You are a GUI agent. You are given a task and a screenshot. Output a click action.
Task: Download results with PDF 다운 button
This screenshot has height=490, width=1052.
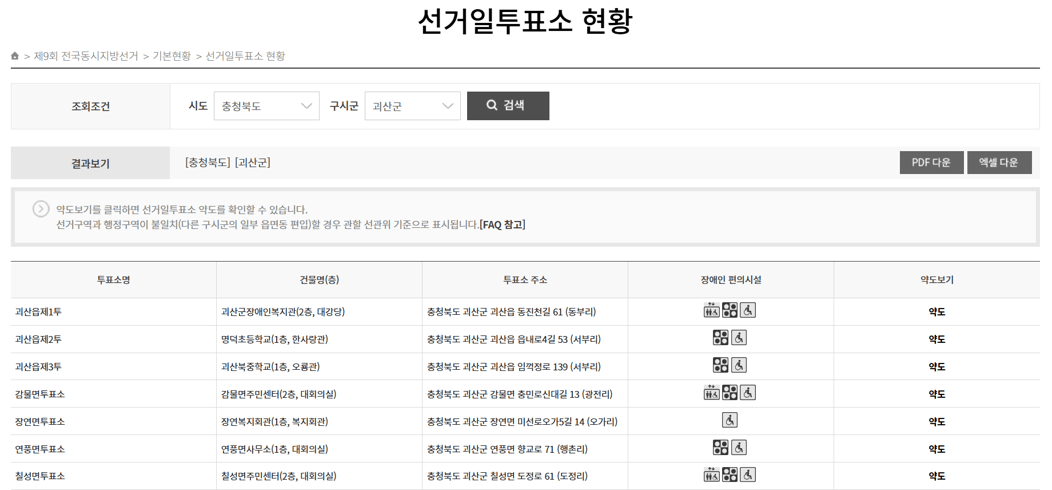pos(931,162)
